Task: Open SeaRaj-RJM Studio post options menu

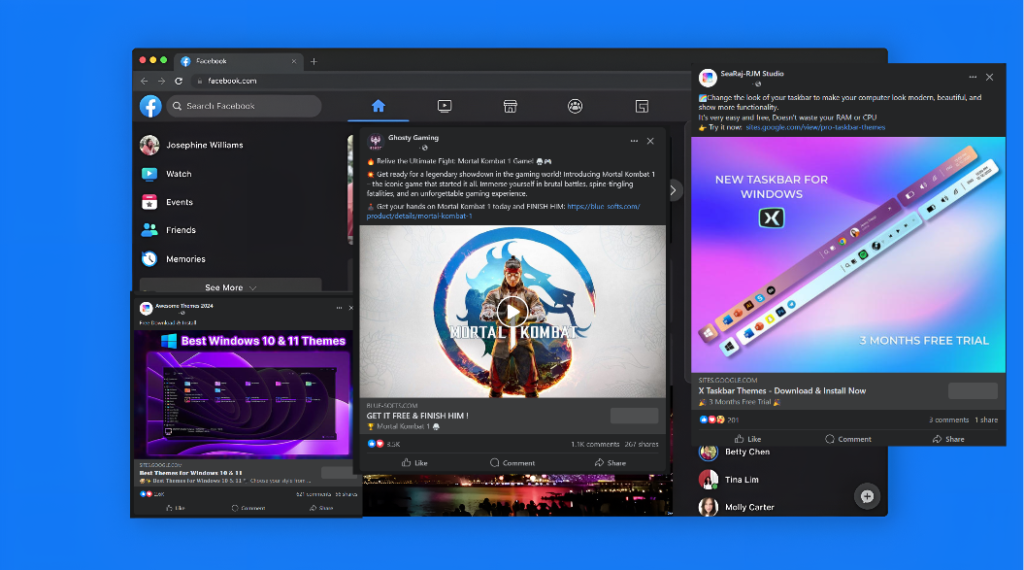Action: click(973, 77)
